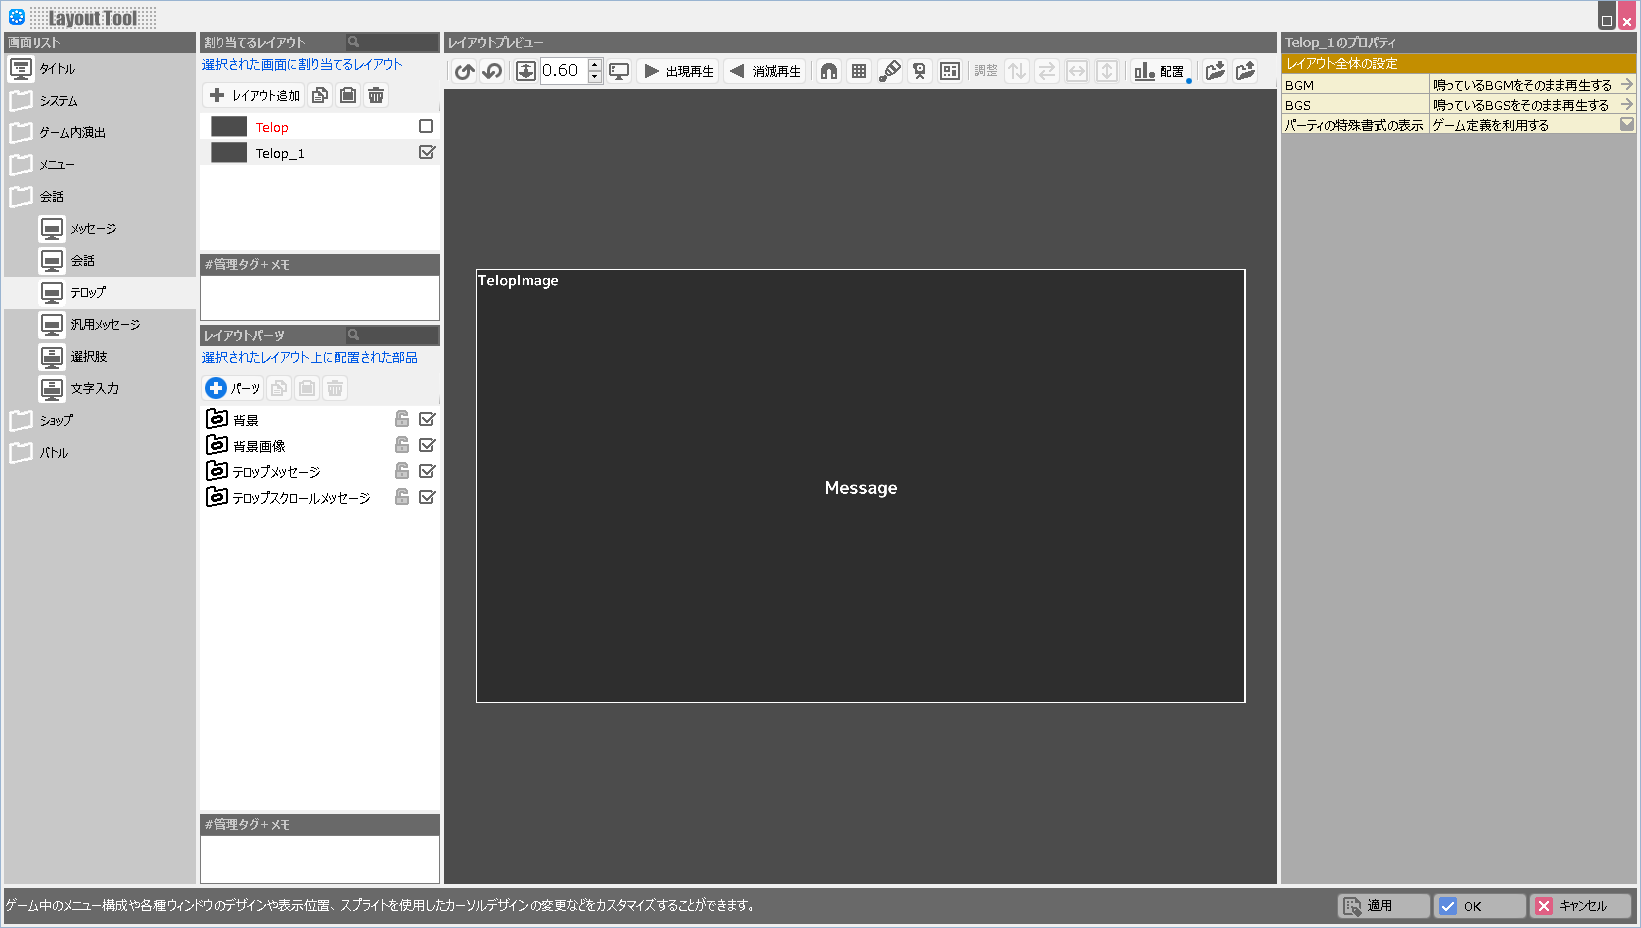The height and width of the screenshot is (928, 1641).
Task: Click the monitor preview icon beside zoom
Action: 620,71
